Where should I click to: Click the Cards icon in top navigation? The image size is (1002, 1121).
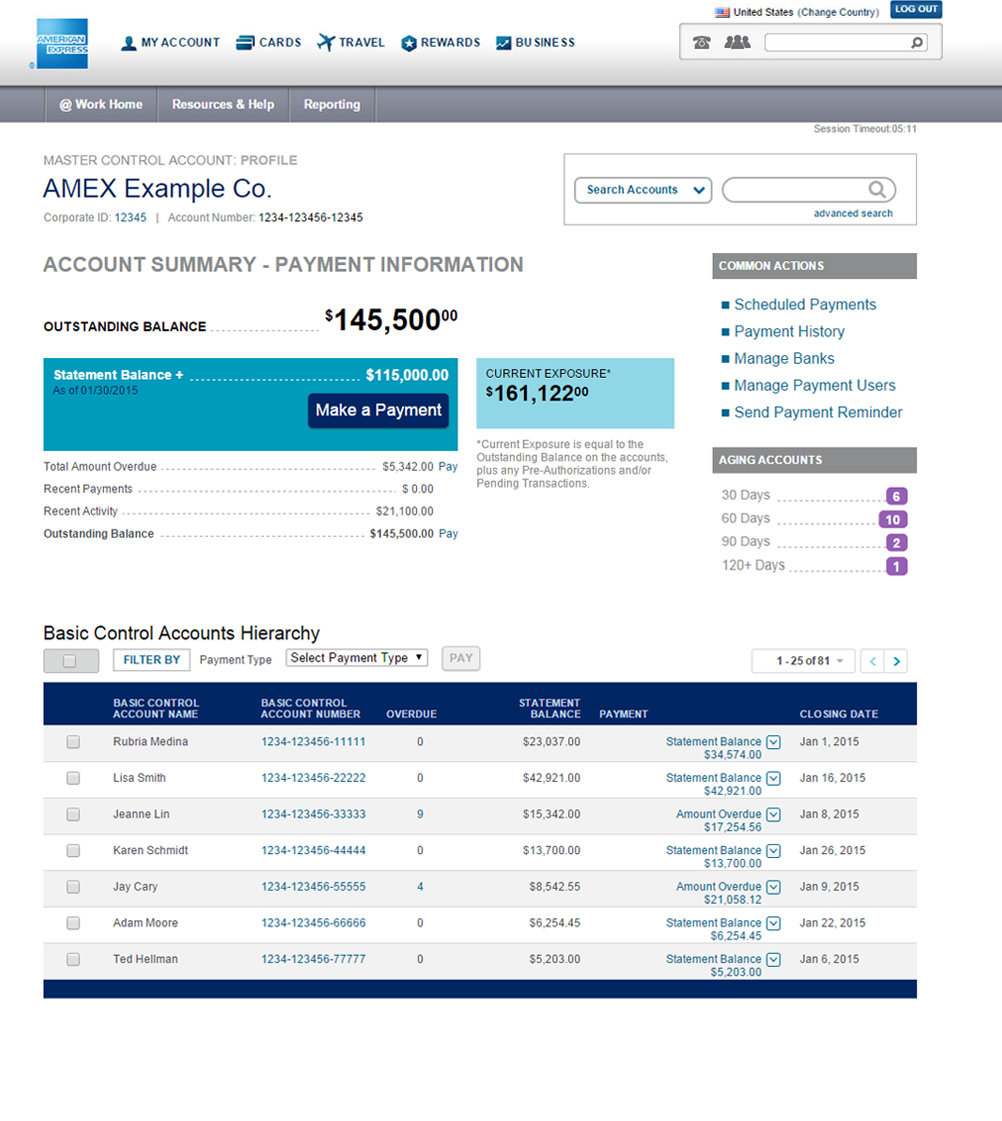click(245, 43)
